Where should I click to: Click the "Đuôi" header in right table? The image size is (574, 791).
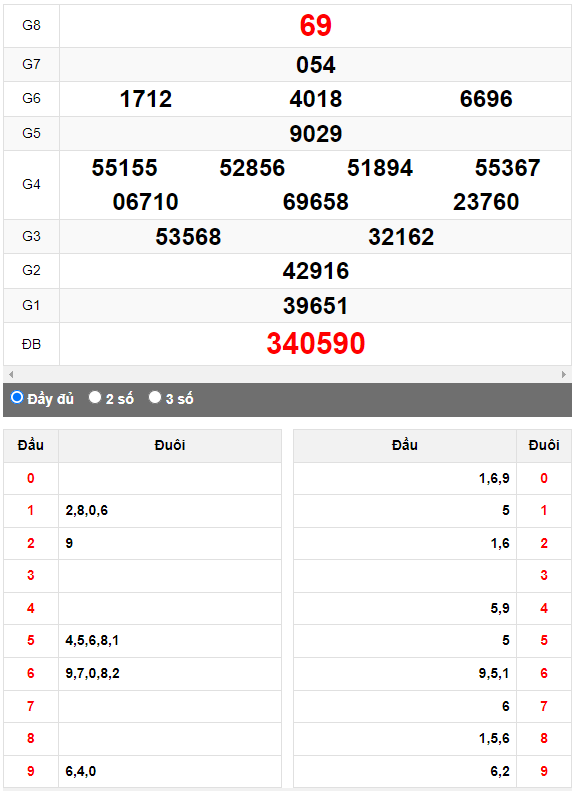coord(544,445)
